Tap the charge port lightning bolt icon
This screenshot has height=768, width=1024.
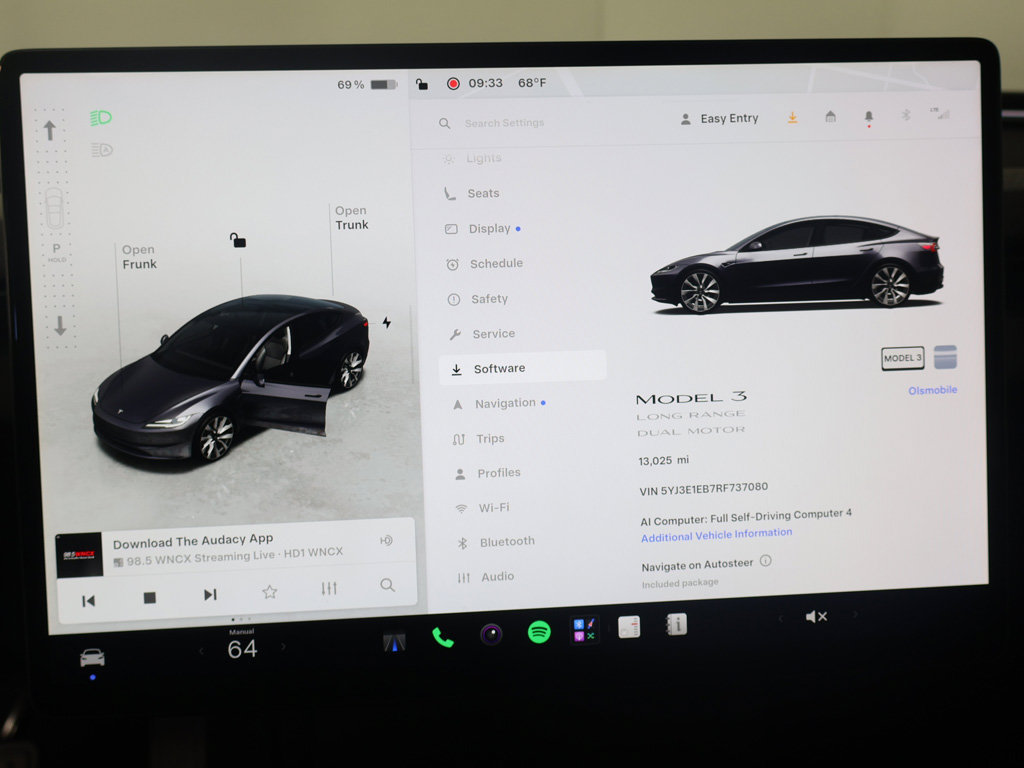coord(387,323)
